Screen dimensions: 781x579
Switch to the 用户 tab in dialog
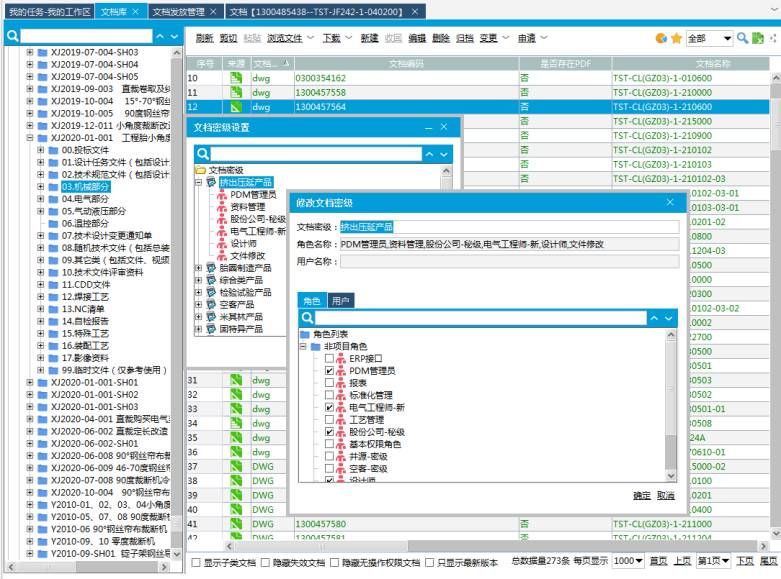(341, 300)
